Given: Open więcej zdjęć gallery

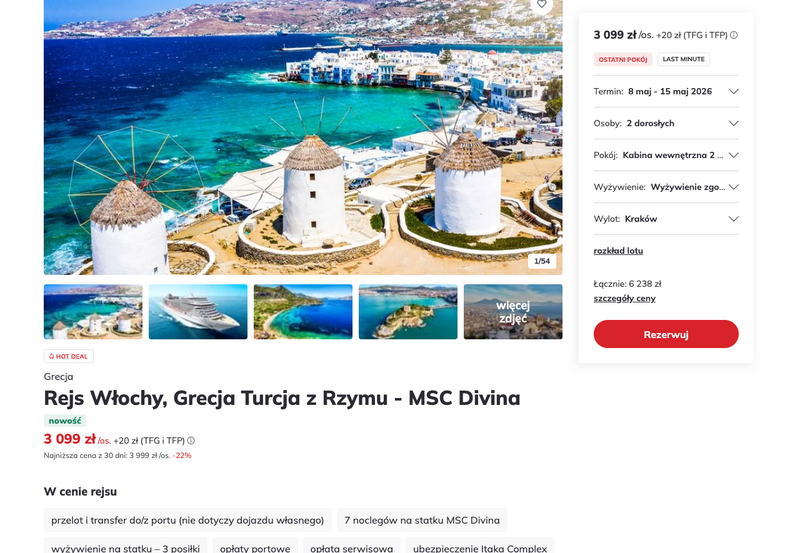Looking at the screenshot, I should [513, 312].
